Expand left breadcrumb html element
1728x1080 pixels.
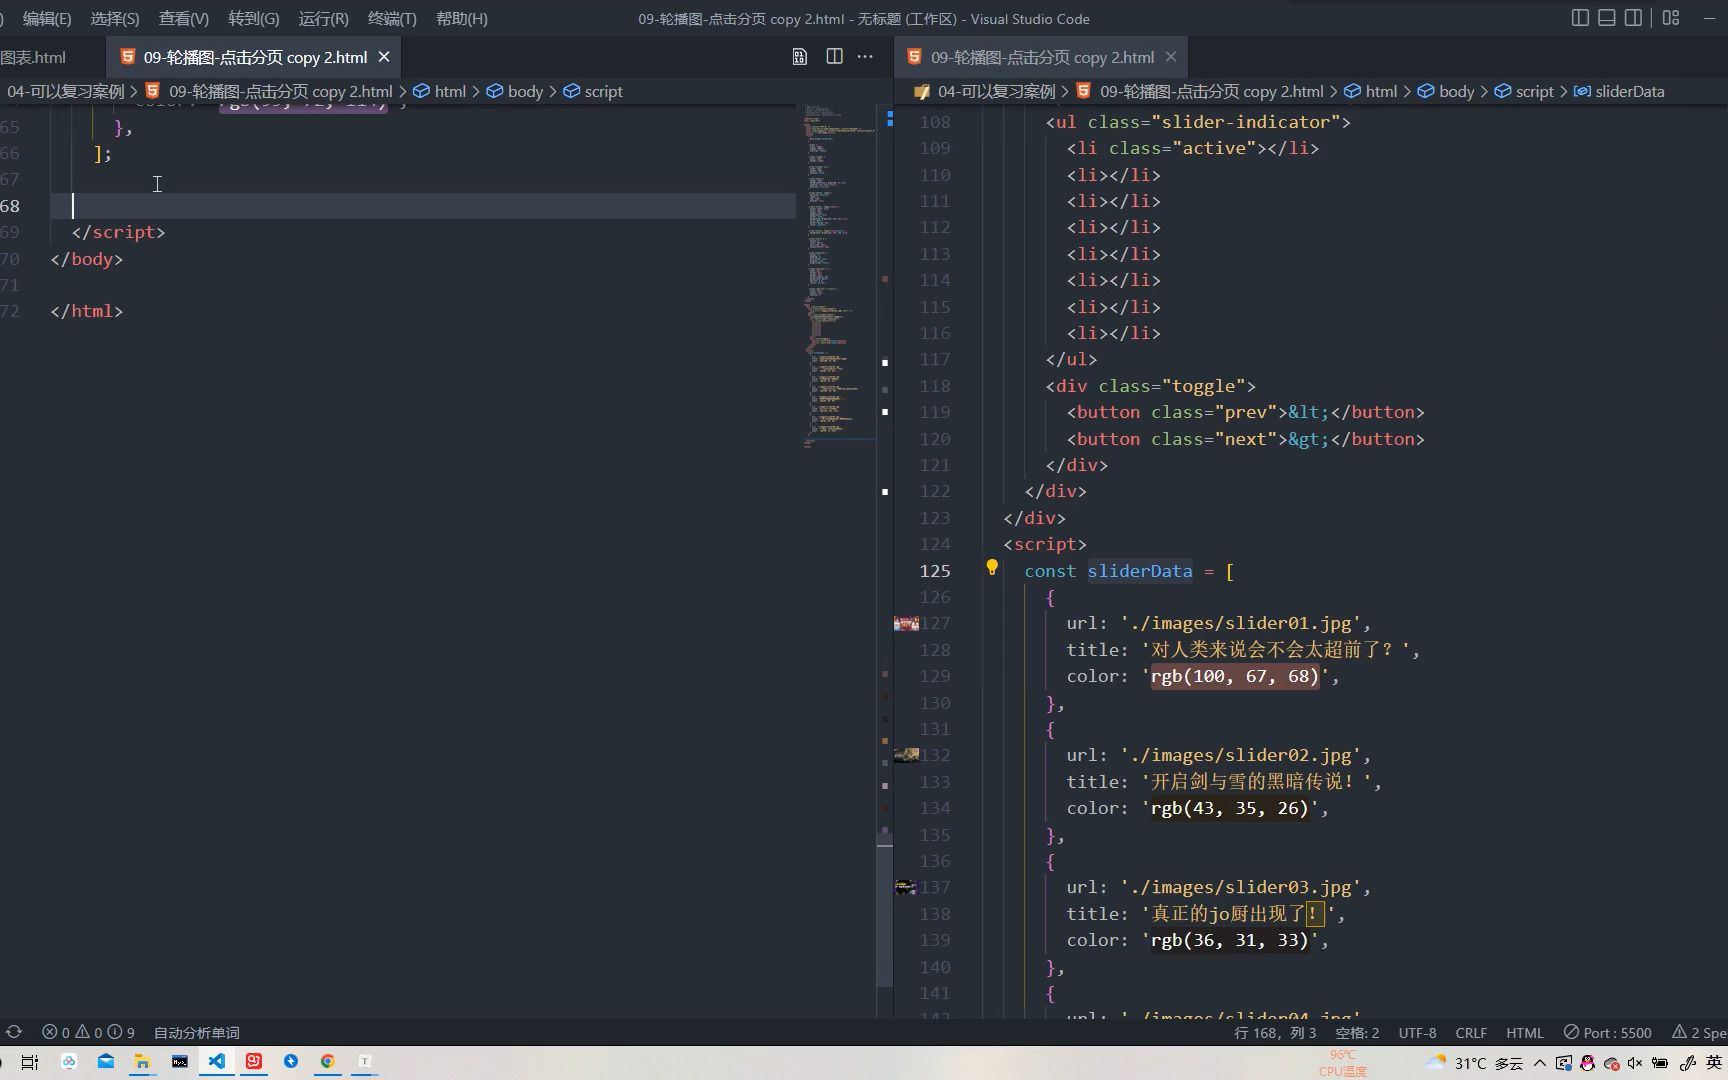(440, 91)
